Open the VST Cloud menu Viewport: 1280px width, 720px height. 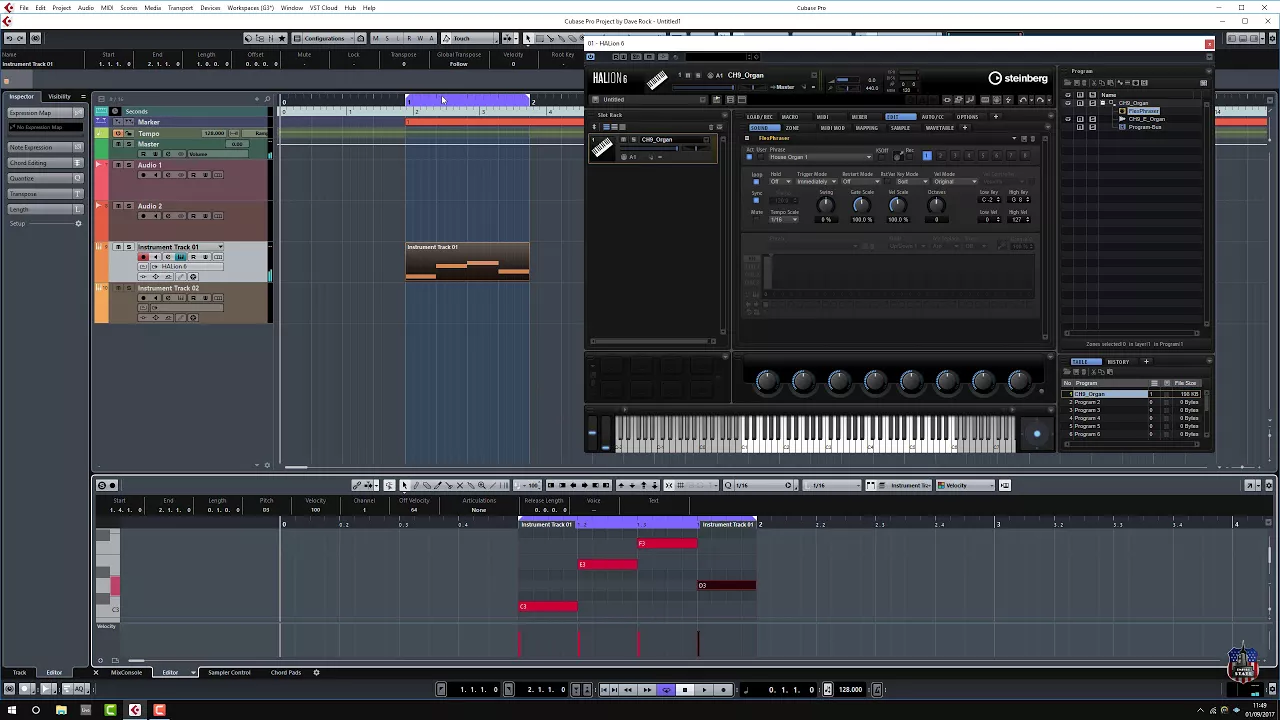323,7
